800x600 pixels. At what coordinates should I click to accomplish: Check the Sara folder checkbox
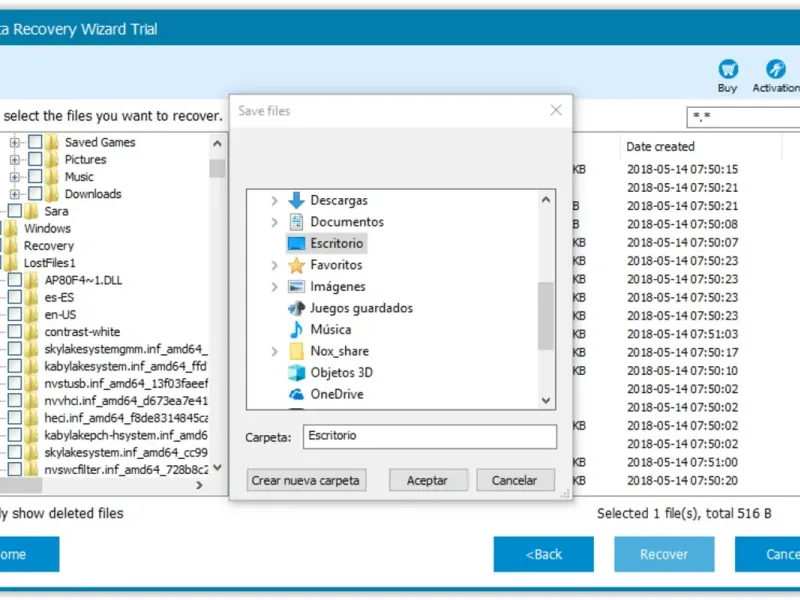coord(15,211)
